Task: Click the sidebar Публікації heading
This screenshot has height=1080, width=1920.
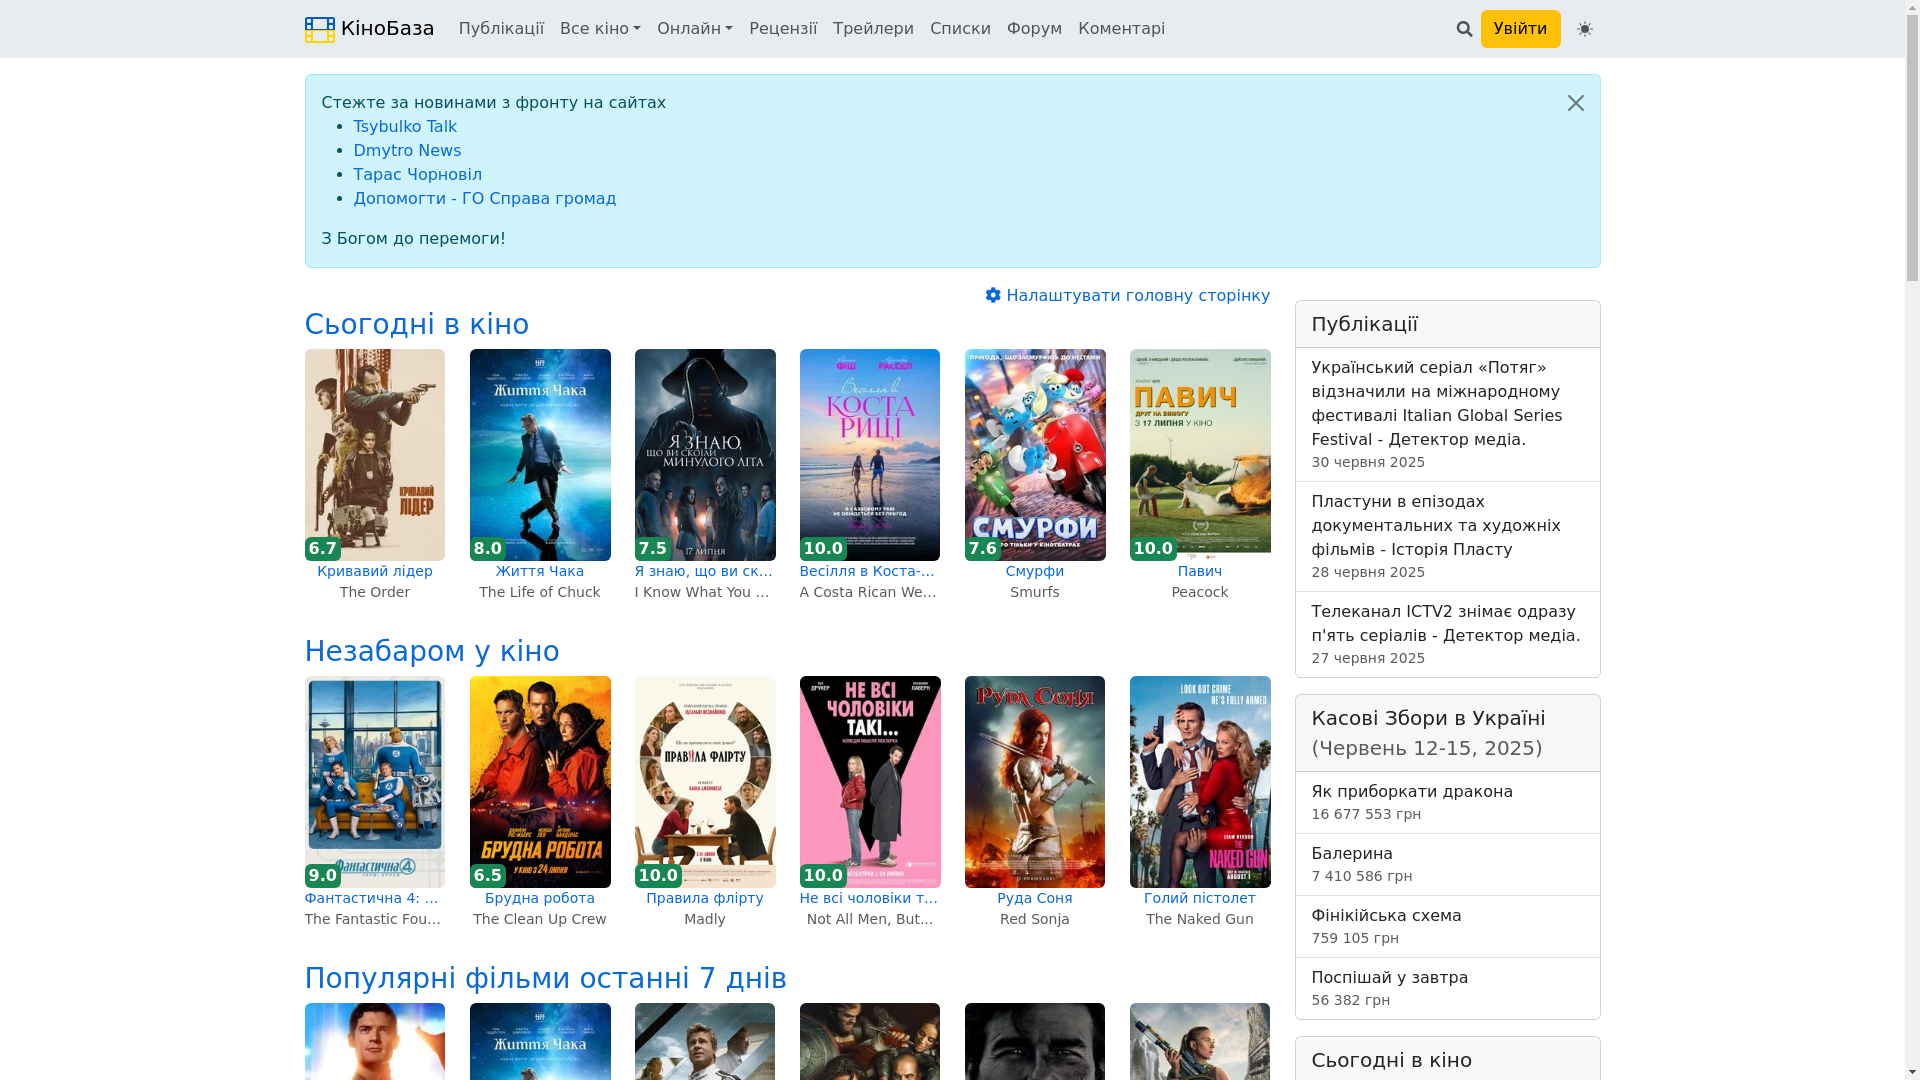Action: click(1365, 324)
